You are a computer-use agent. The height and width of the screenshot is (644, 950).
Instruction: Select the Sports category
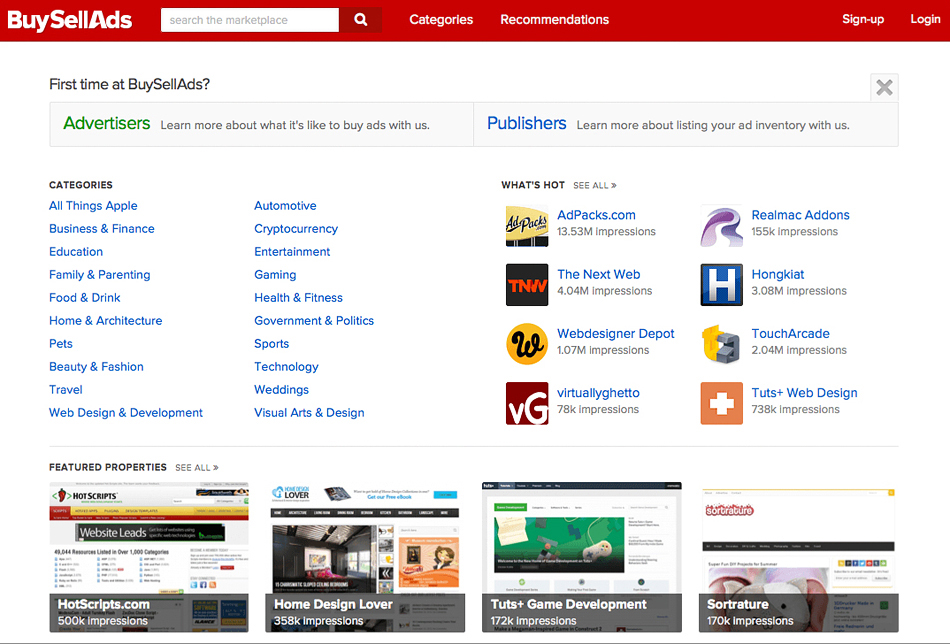(271, 344)
